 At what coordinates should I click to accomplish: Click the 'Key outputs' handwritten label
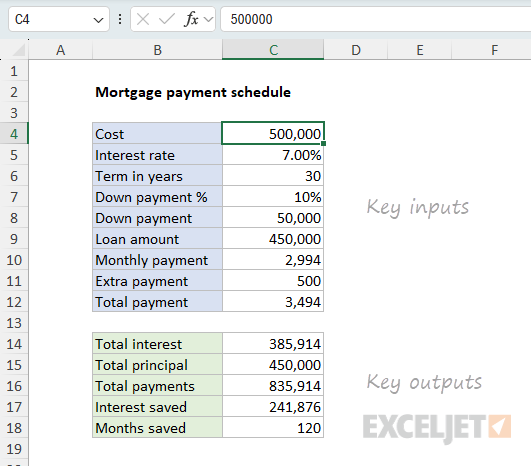(x=424, y=383)
